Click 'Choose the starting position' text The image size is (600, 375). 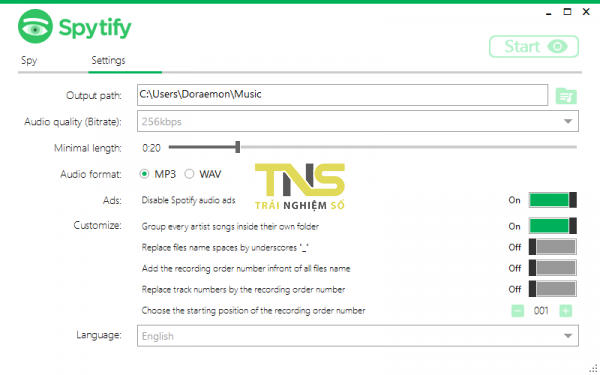tap(253, 311)
